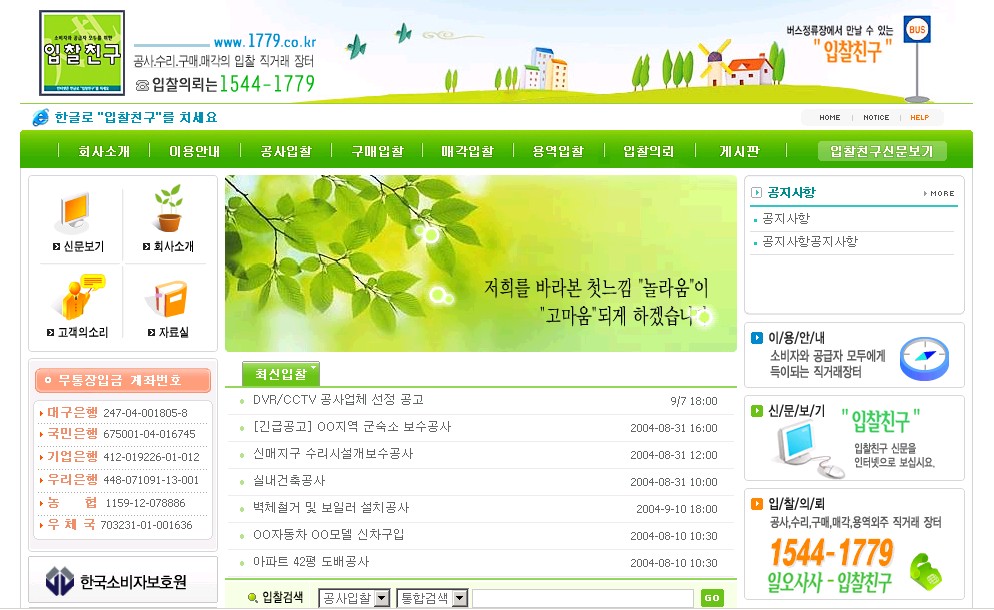Click the Internet Explorer icon beside 한글로 입찰친구
The image size is (994, 610).
tap(41, 117)
